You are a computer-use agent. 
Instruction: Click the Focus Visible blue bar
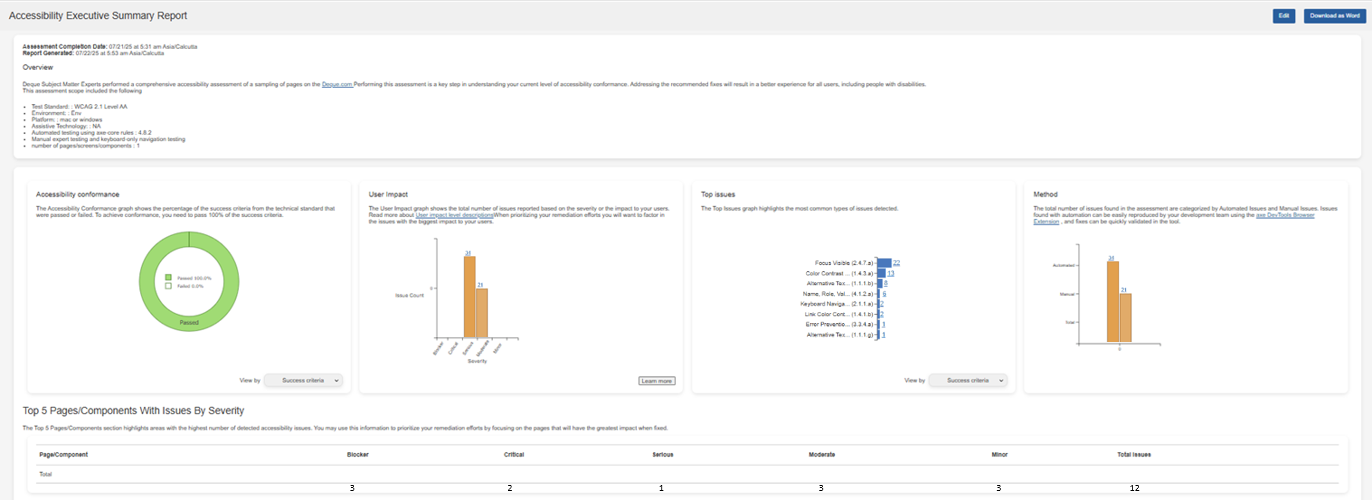click(884, 262)
